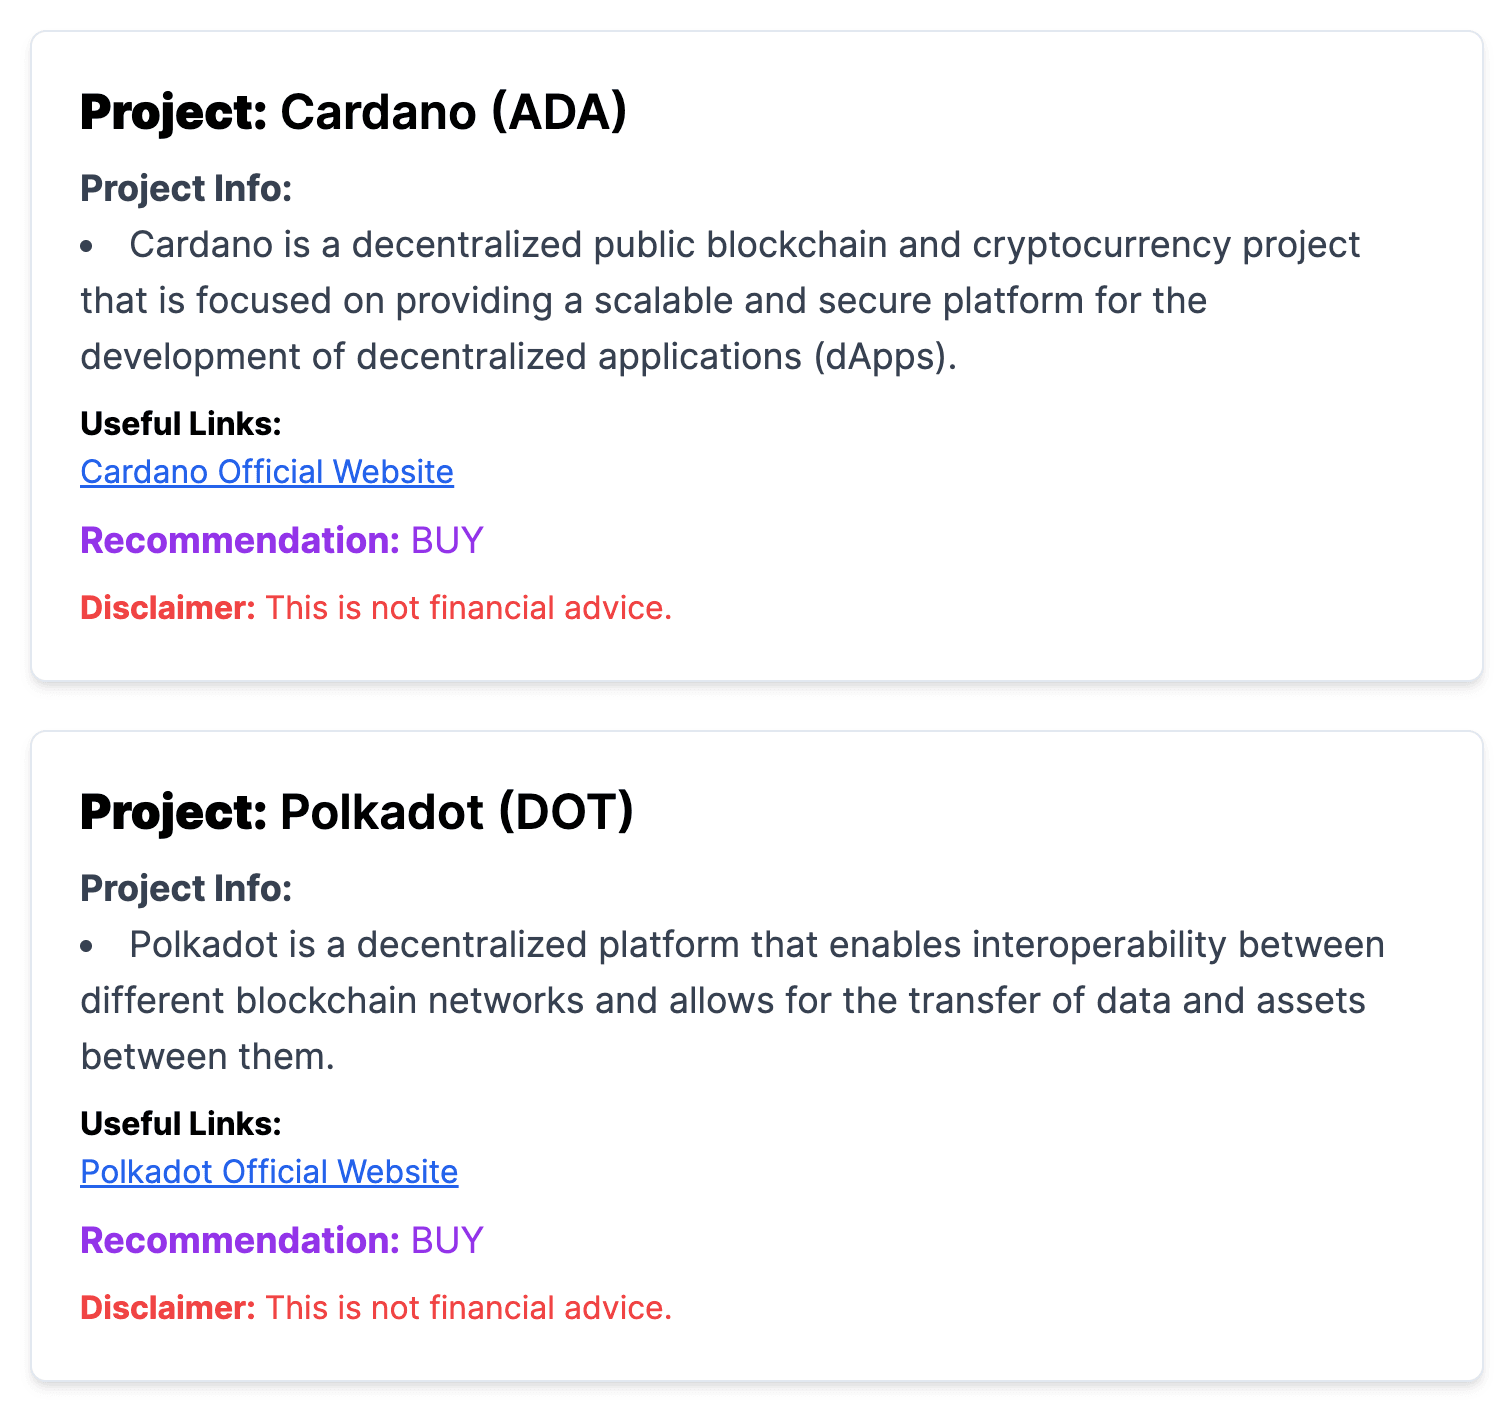Viewport: 1510px width, 1412px height.
Task: Click the red Disclaimer label in Polkadot card
Action: click(x=168, y=1308)
